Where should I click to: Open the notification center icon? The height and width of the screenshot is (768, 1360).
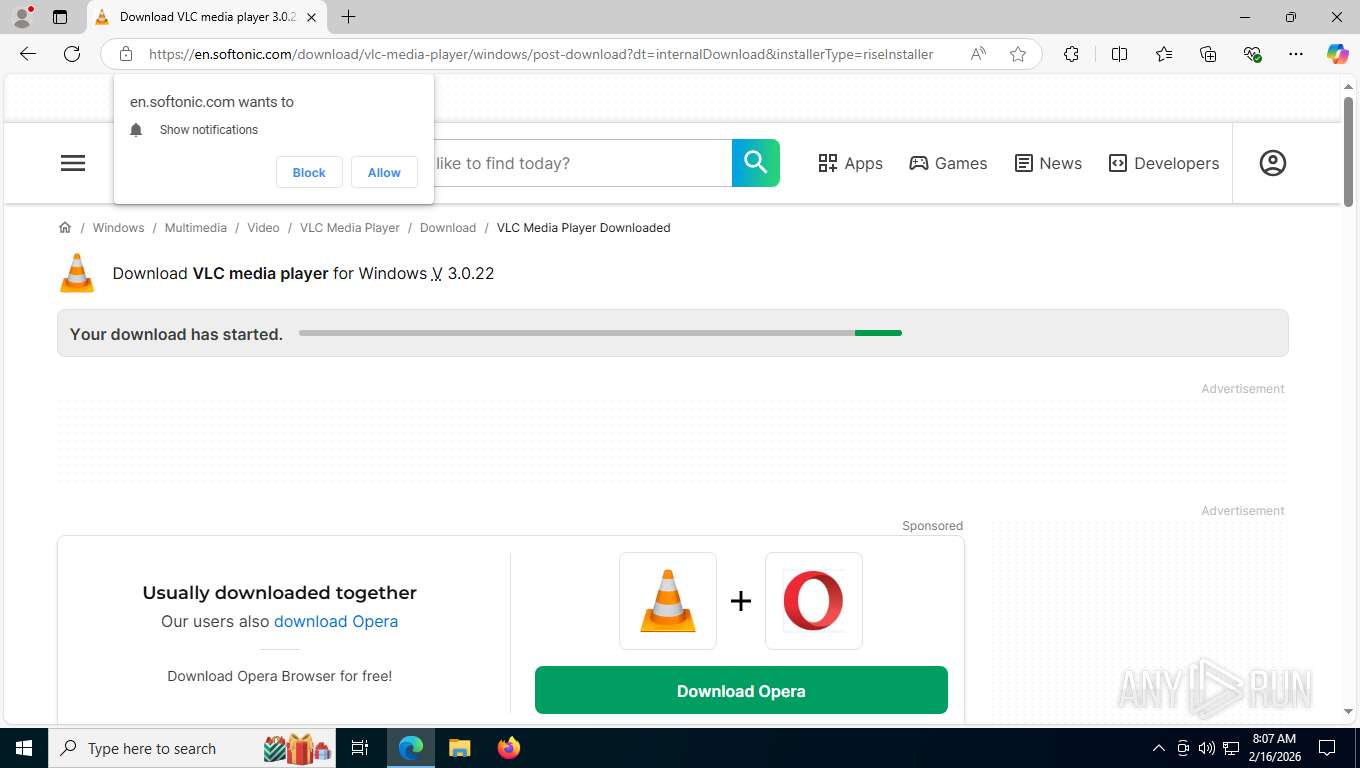pyautogui.click(x=1327, y=748)
